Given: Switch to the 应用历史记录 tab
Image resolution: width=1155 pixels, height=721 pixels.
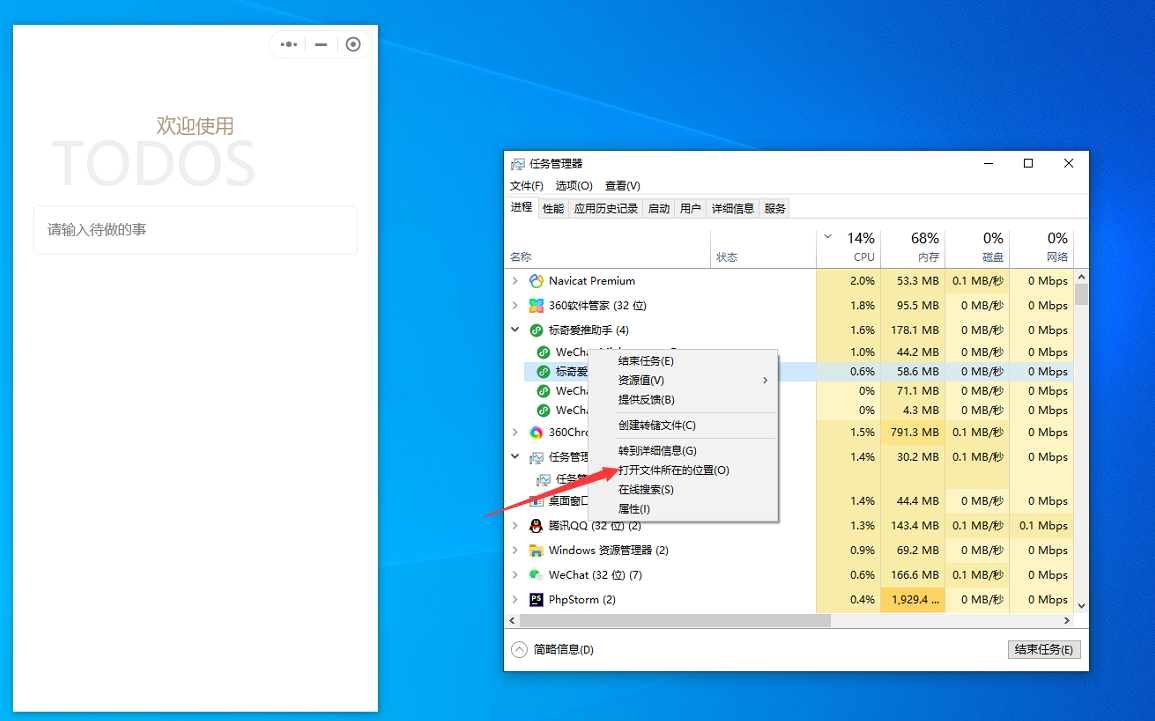Looking at the screenshot, I should tap(605, 208).
